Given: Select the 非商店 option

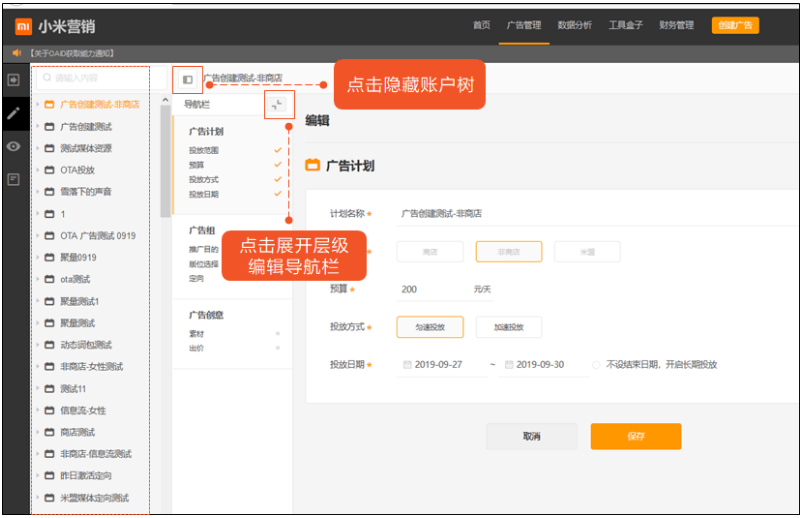Looking at the screenshot, I should click(x=509, y=252).
